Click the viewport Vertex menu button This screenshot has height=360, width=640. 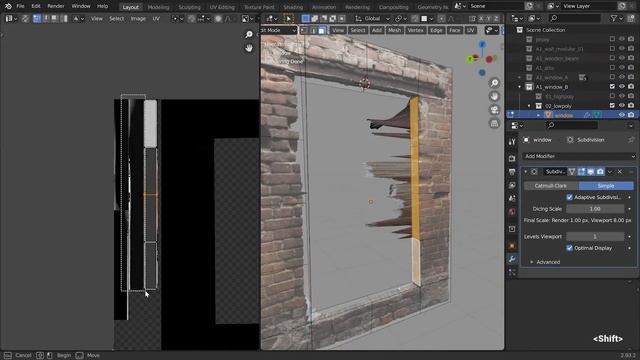pyautogui.click(x=416, y=30)
